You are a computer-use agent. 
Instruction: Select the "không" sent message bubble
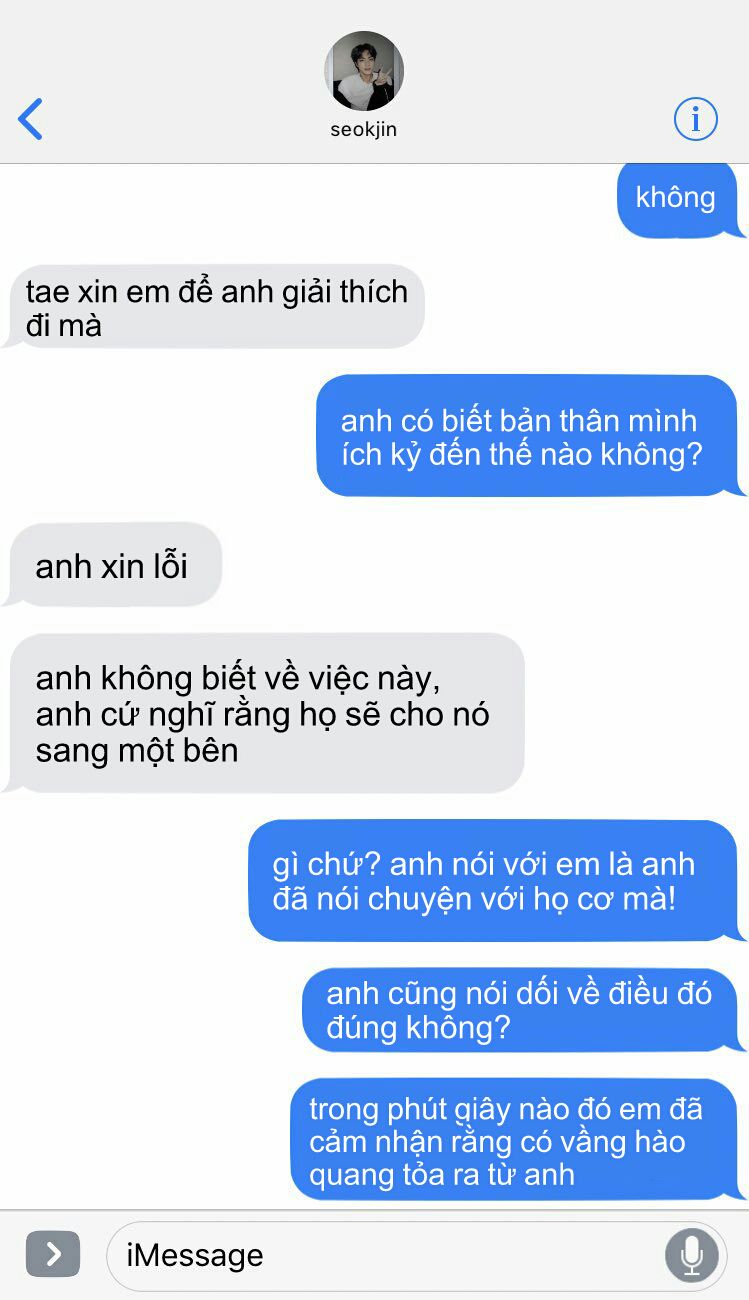(680, 200)
